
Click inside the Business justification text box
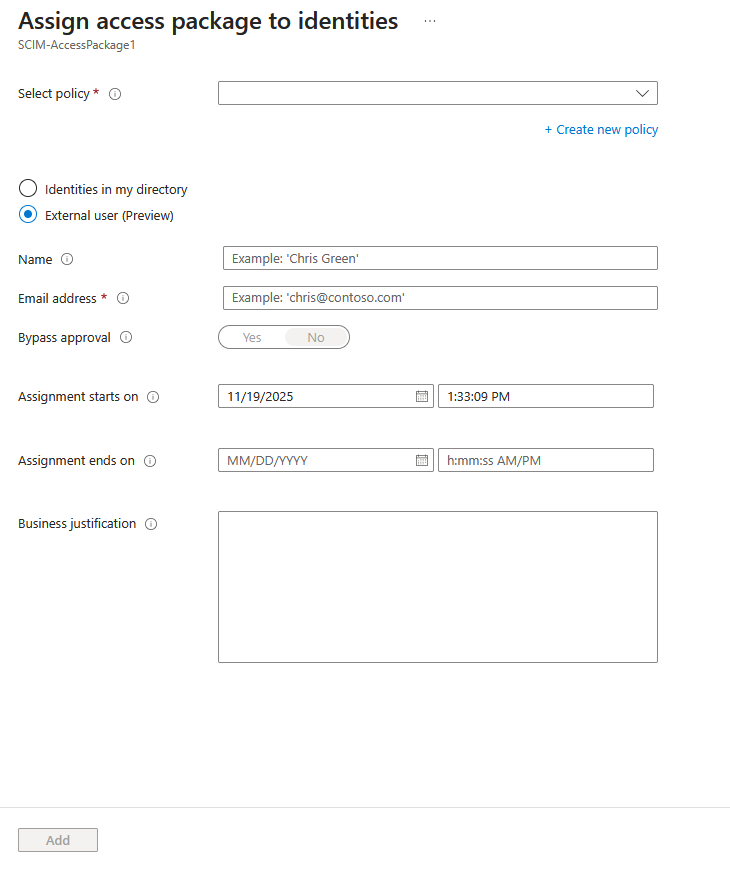coord(437,586)
